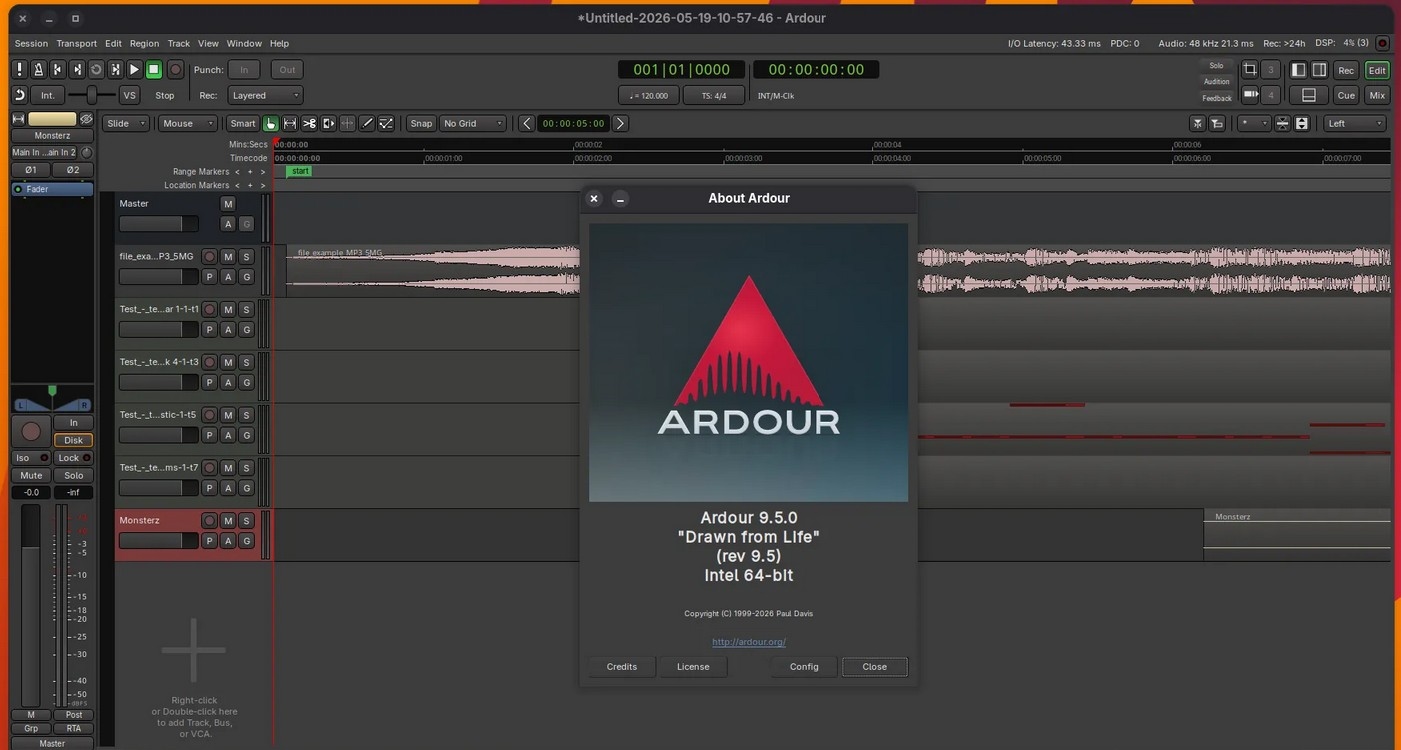Select the Range mode tool
The image size is (1401, 750).
click(x=290, y=123)
